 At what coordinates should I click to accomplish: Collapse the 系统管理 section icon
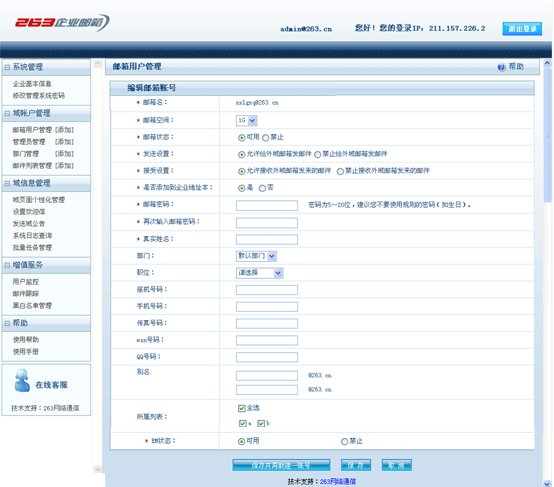tap(7, 67)
